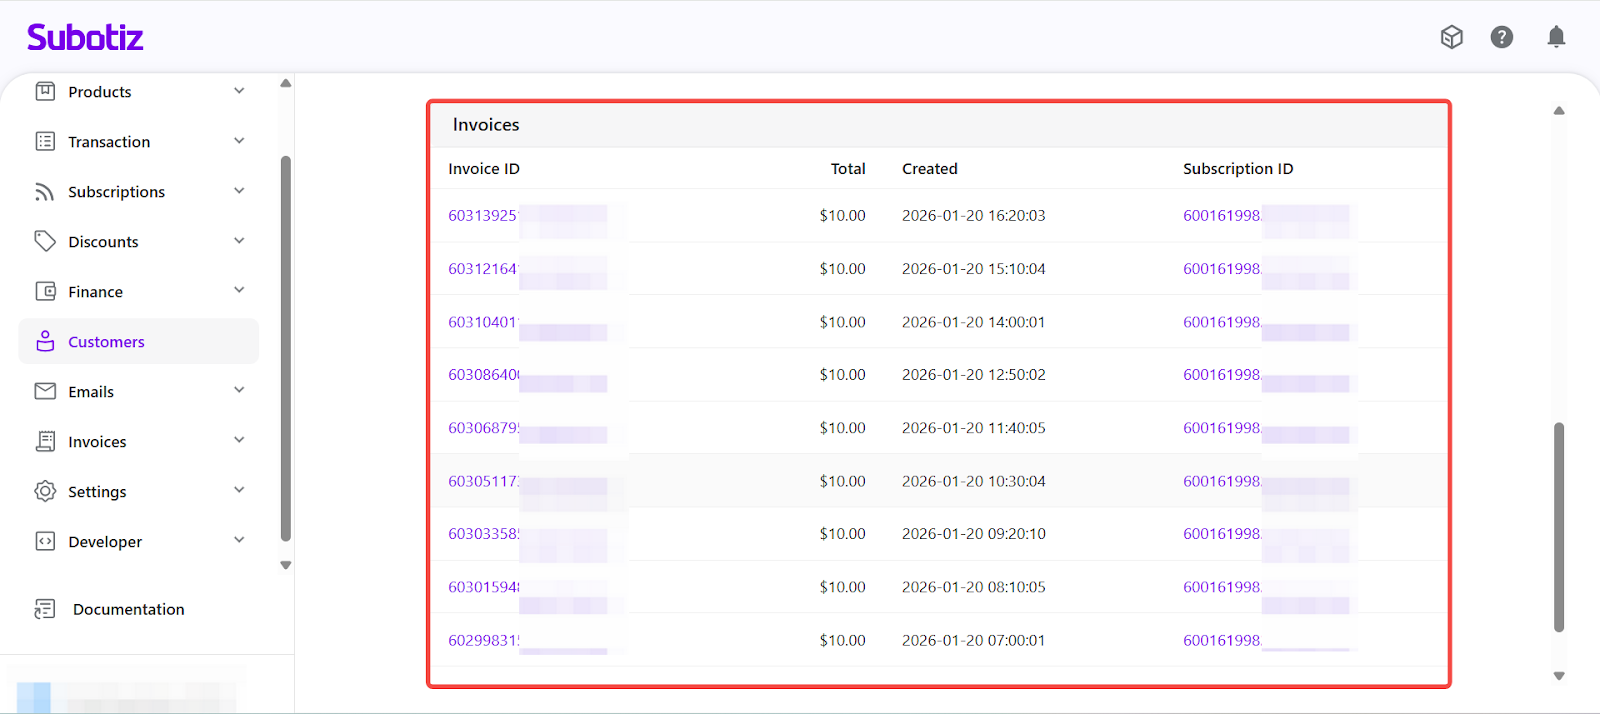This screenshot has width=1600, height=714.
Task: Click the cube icon in header
Action: point(1451,37)
